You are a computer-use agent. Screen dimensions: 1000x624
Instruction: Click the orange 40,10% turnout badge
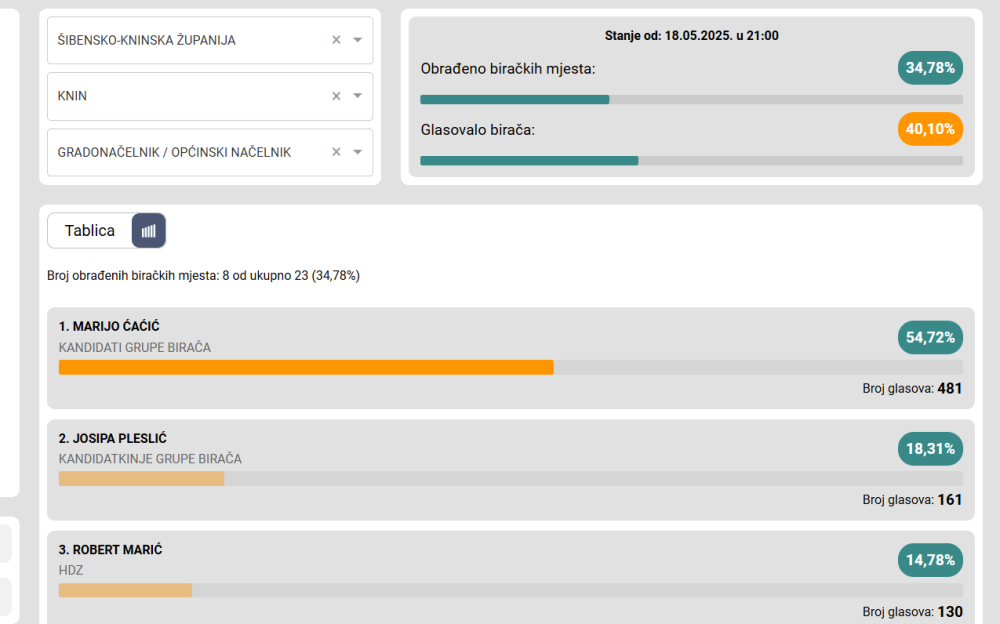(930, 129)
